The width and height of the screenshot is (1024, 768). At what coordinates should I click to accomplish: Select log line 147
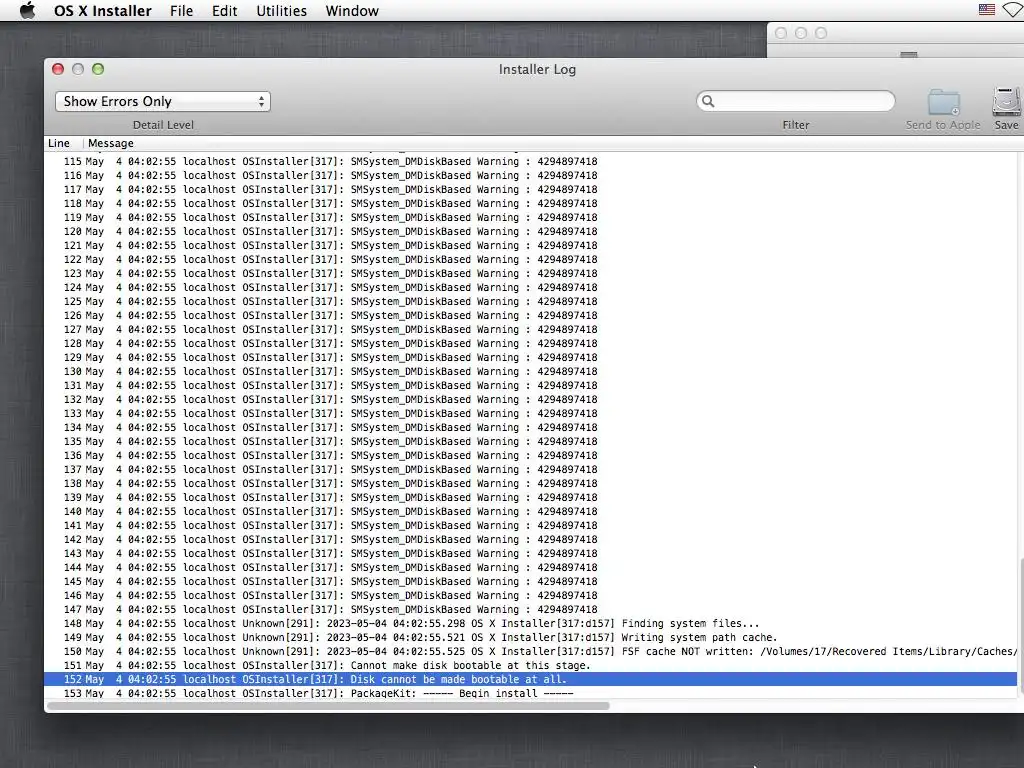(530, 609)
